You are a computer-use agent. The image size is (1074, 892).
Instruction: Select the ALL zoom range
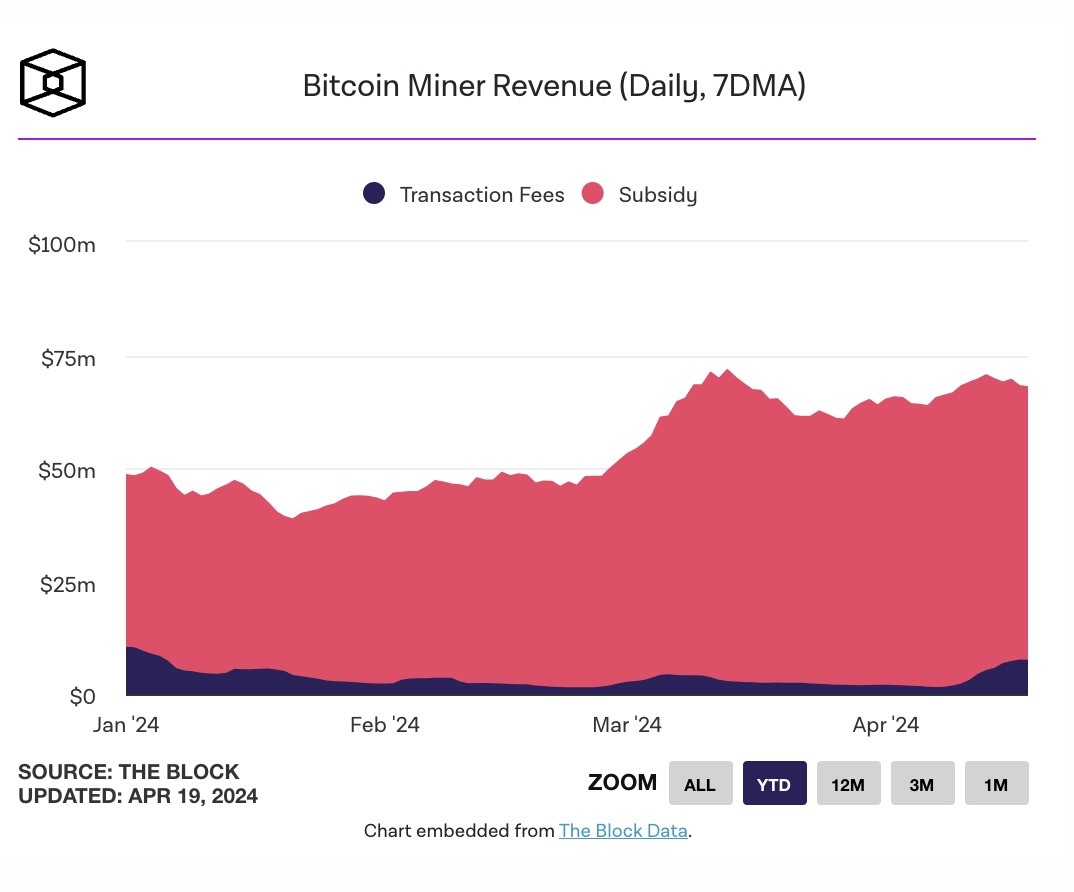(701, 783)
